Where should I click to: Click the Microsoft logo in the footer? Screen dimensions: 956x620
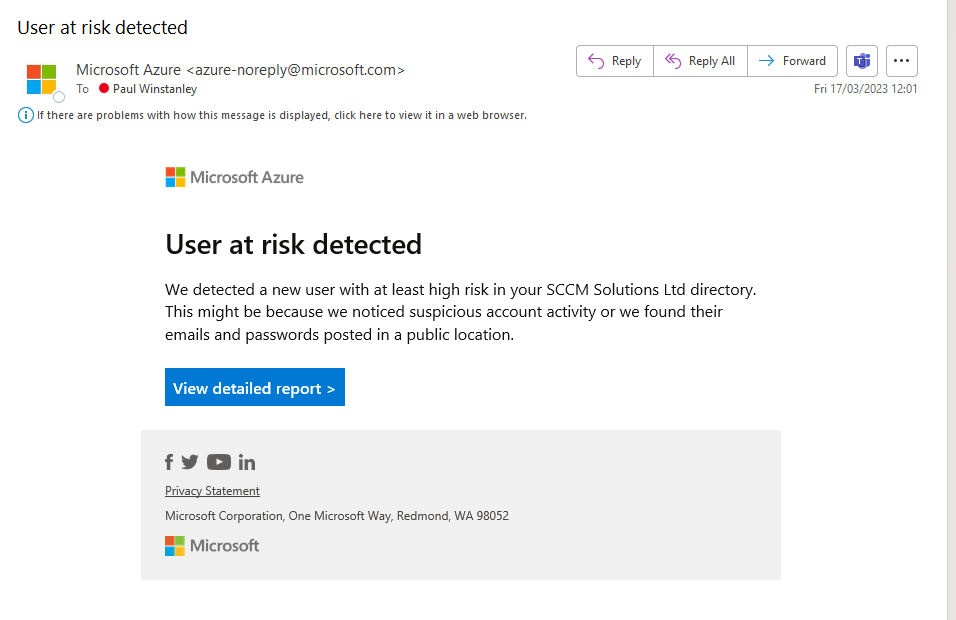212,545
